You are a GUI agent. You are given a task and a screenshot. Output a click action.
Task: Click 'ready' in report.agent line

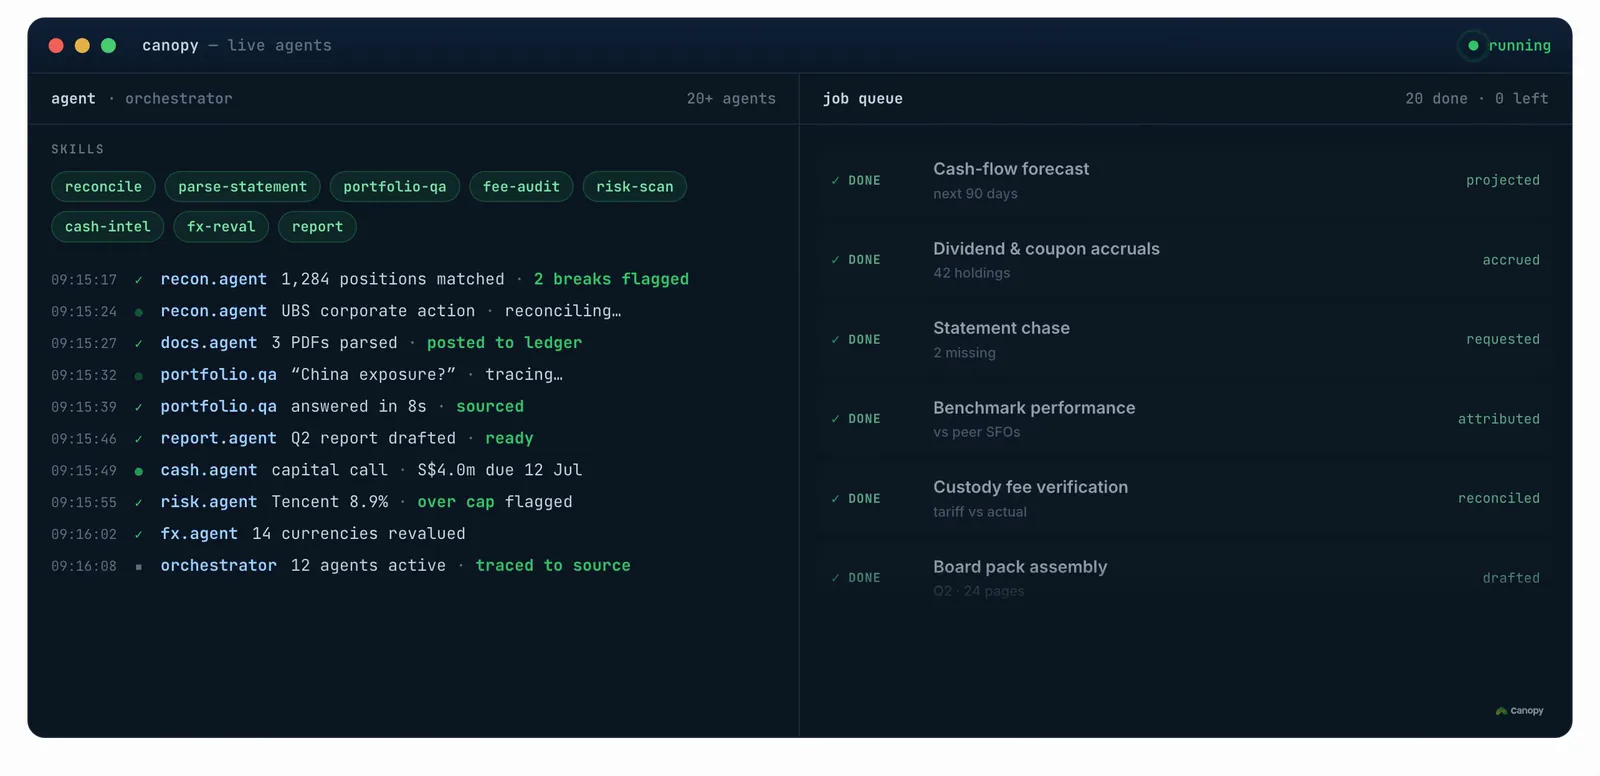coord(509,439)
